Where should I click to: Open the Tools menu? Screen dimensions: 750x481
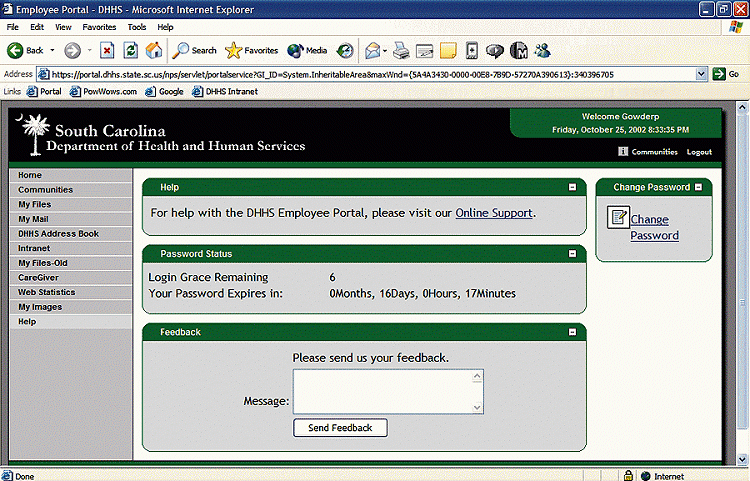pos(137,27)
